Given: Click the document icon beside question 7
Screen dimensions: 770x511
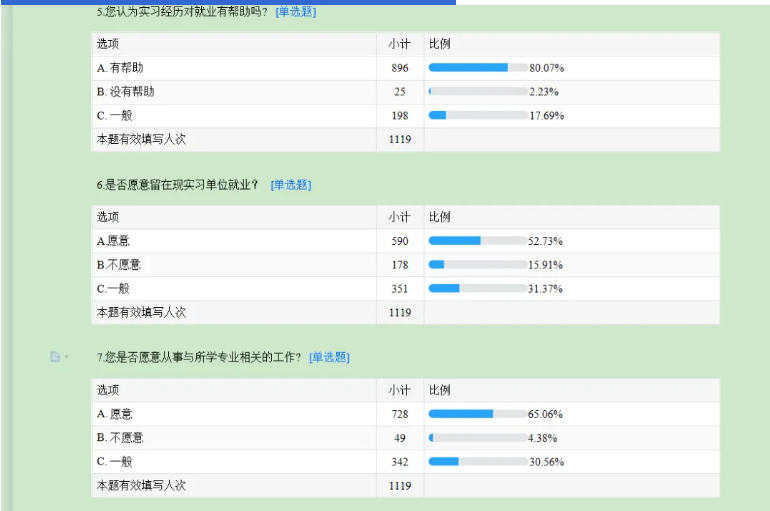Looking at the screenshot, I should click(55, 357).
